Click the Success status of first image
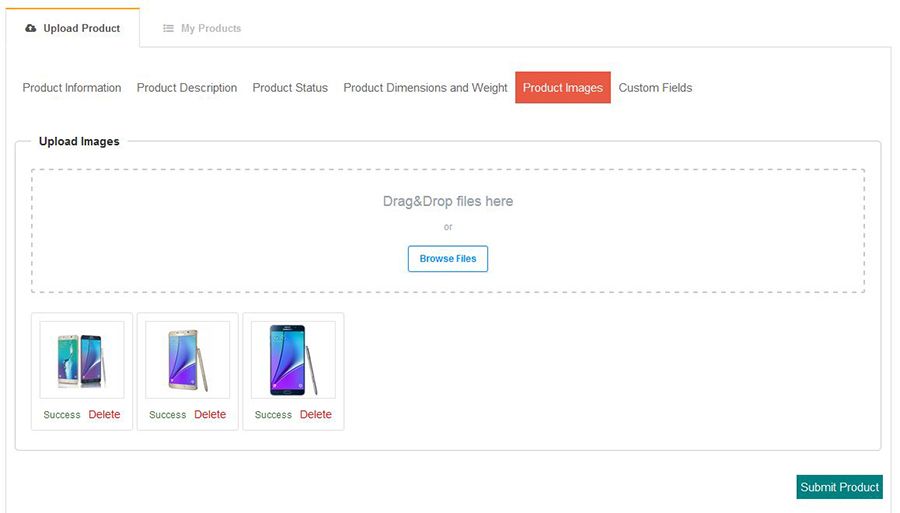This screenshot has height=513, width=900. click(62, 415)
